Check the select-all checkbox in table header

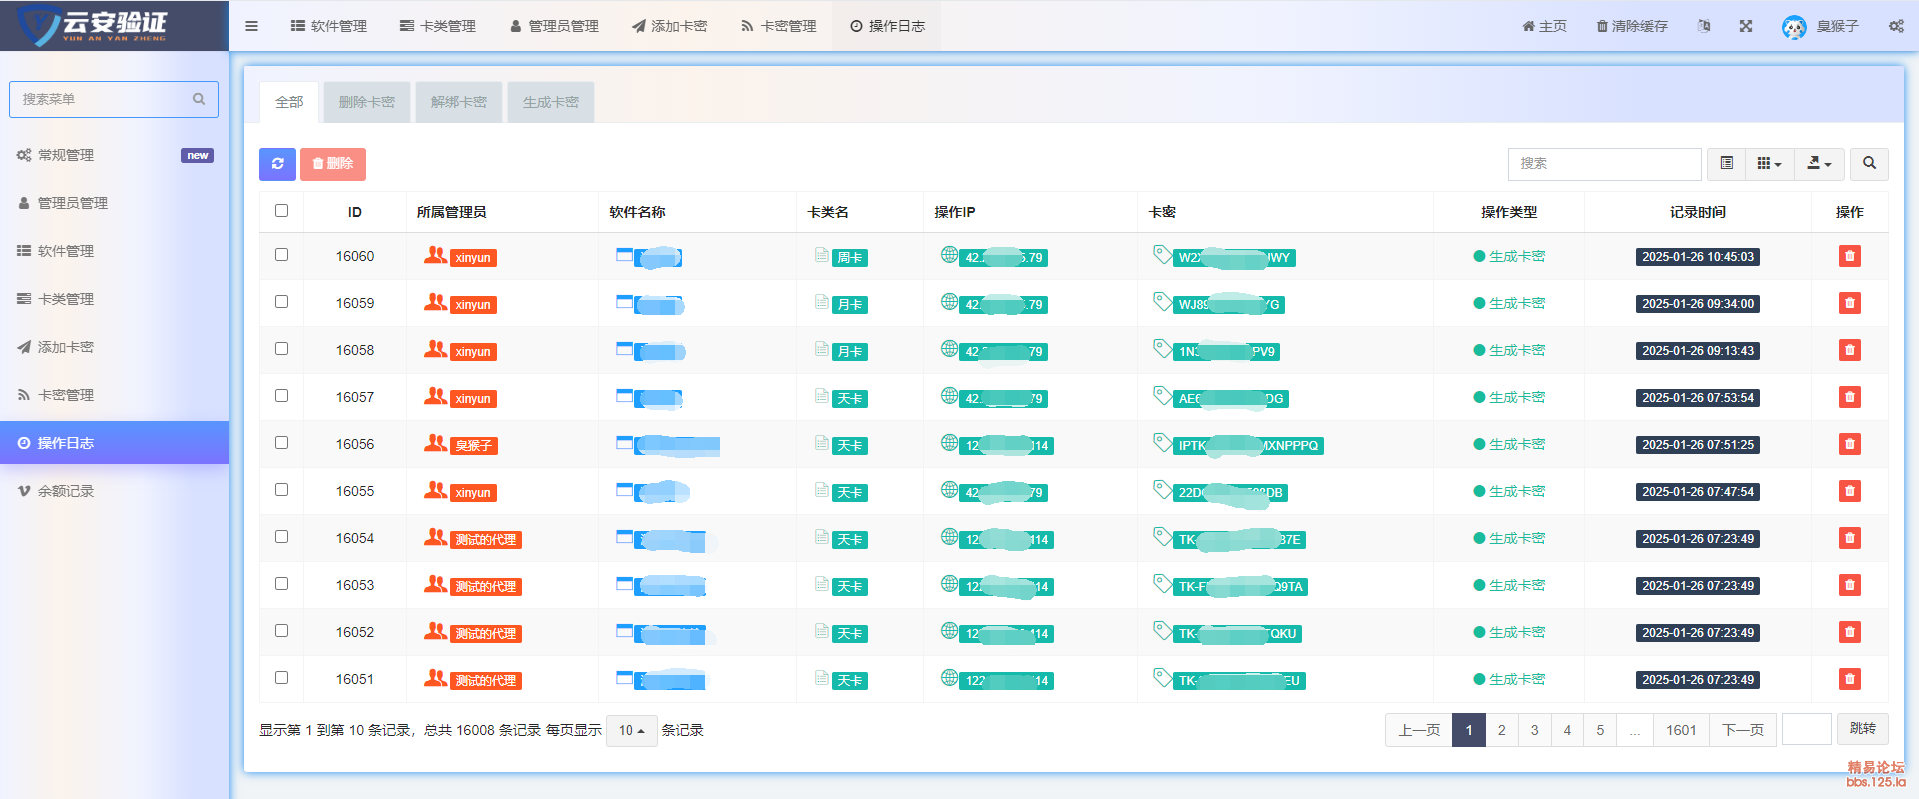coord(281,211)
